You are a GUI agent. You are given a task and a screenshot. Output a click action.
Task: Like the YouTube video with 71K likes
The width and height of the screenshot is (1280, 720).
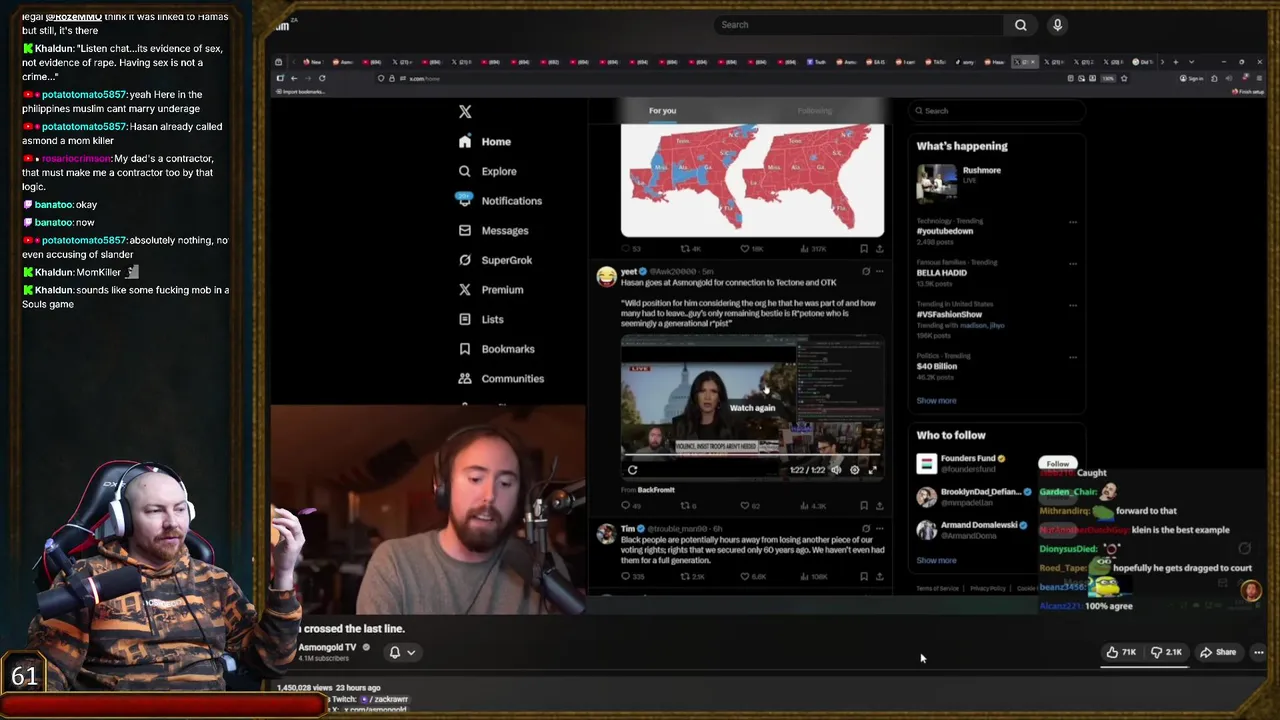point(1122,652)
